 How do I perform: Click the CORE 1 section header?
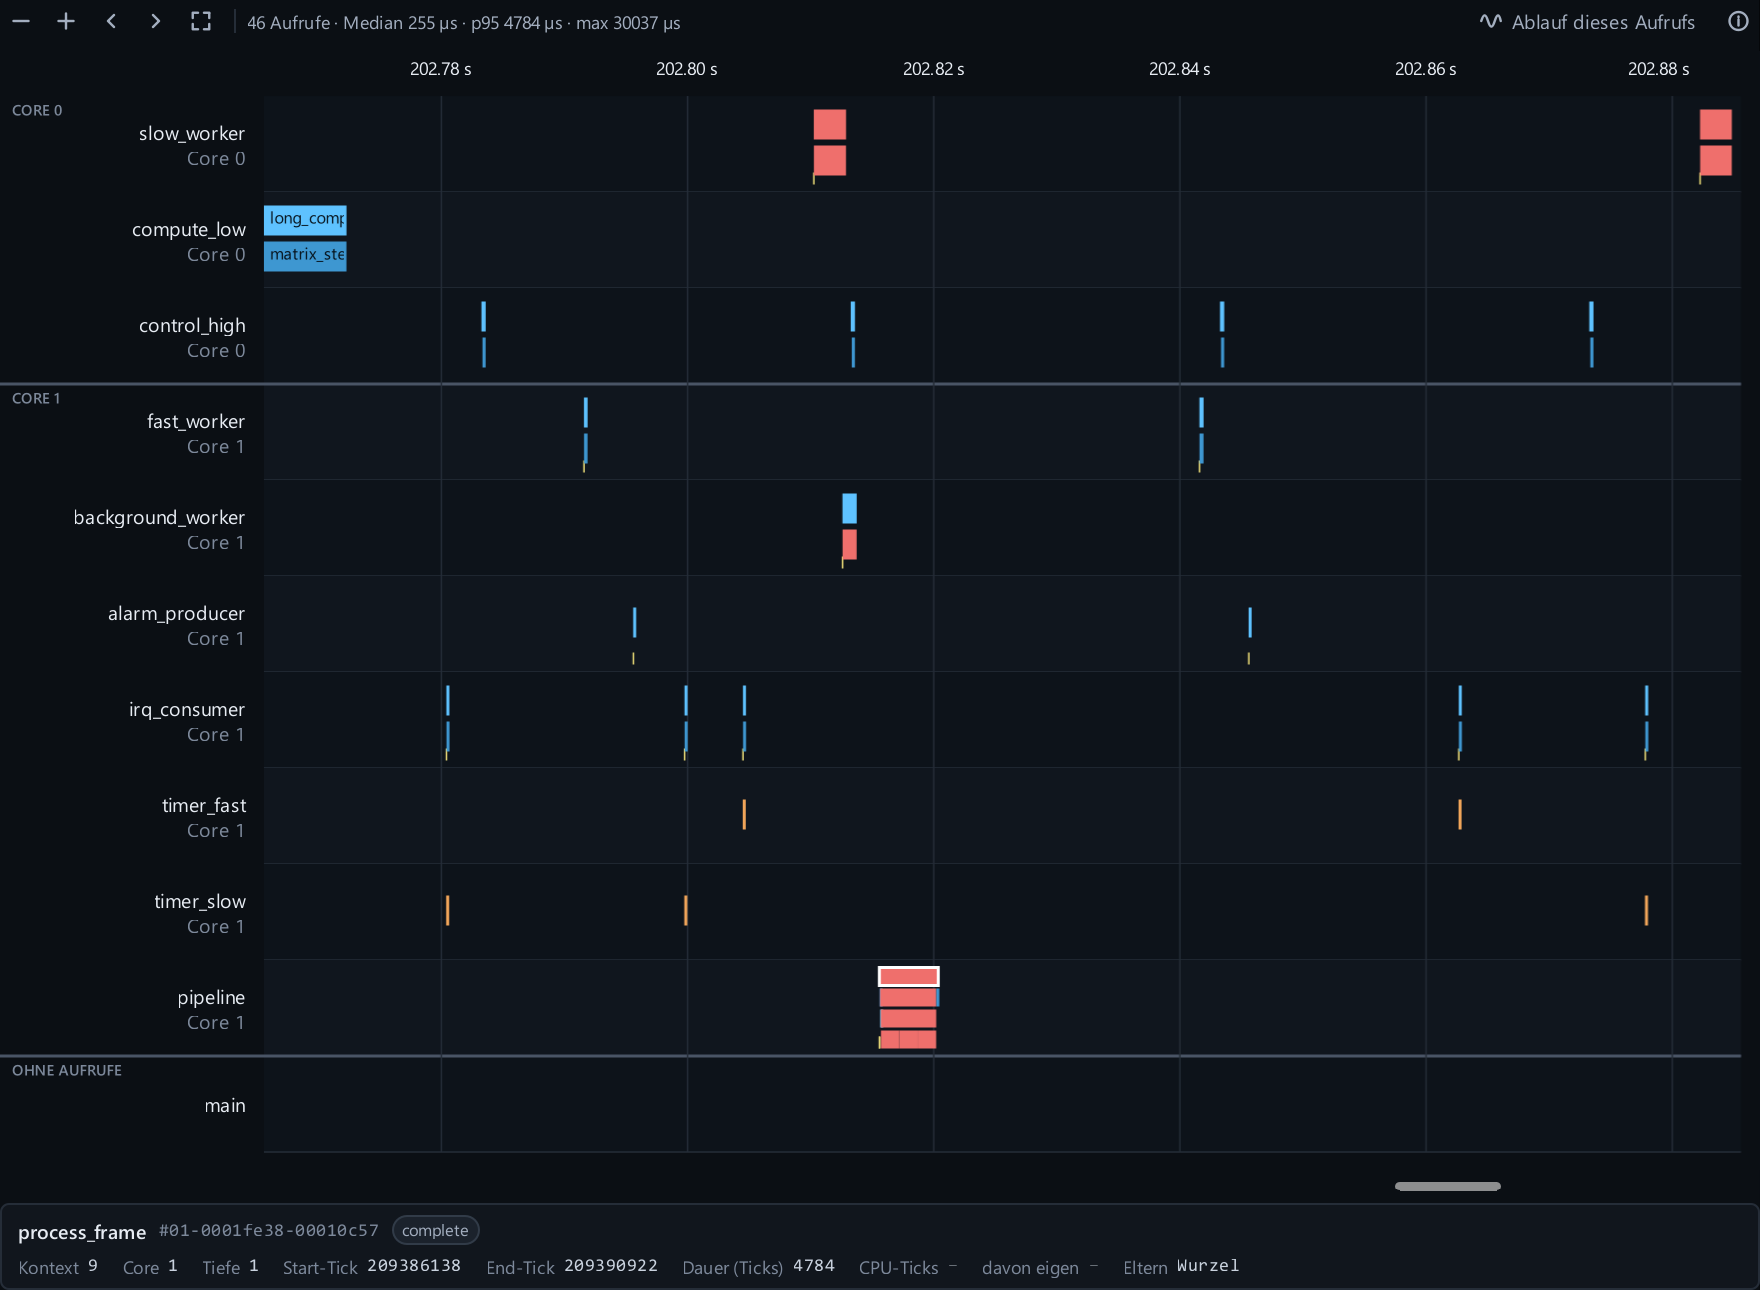(x=36, y=398)
